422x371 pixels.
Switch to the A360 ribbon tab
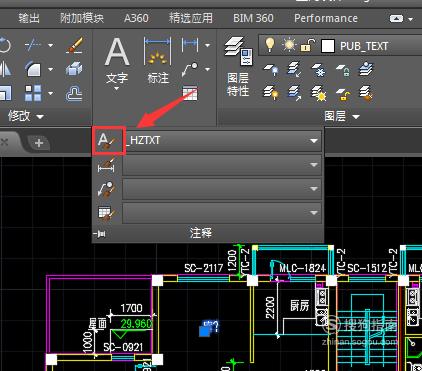(x=136, y=18)
